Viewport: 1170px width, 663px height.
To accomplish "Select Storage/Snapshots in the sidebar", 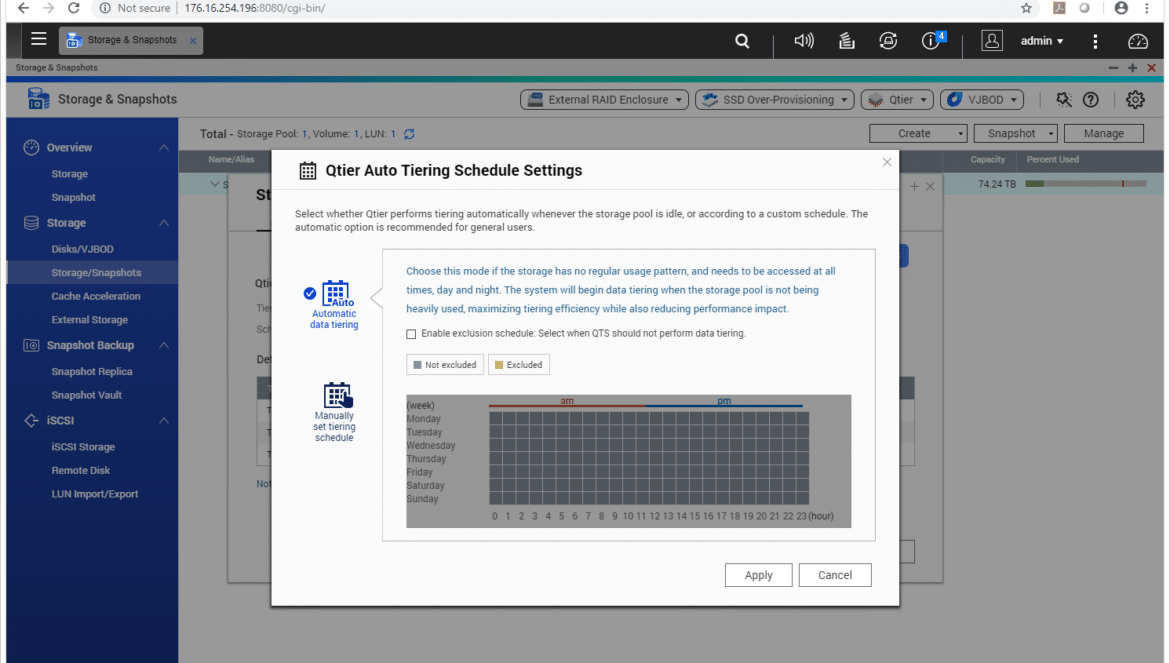I will pyautogui.click(x=96, y=273).
